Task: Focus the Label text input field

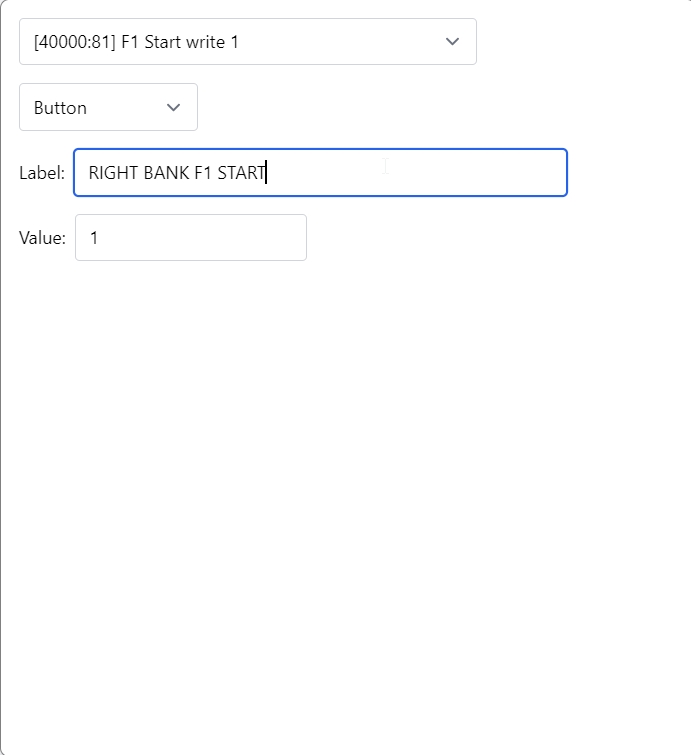Action: [x=320, y=173]
